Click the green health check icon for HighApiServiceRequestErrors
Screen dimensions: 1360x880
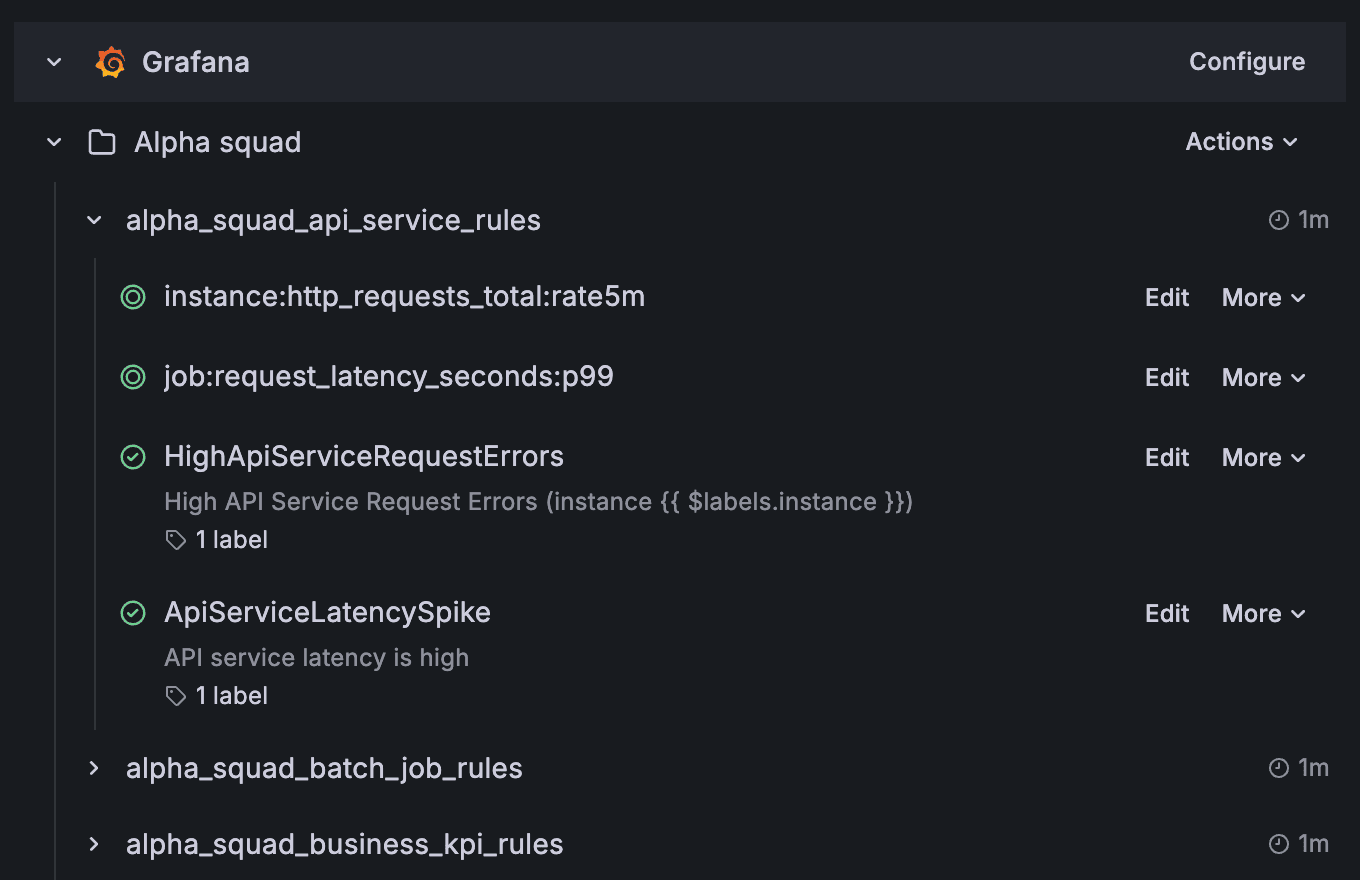pos(133,457)
